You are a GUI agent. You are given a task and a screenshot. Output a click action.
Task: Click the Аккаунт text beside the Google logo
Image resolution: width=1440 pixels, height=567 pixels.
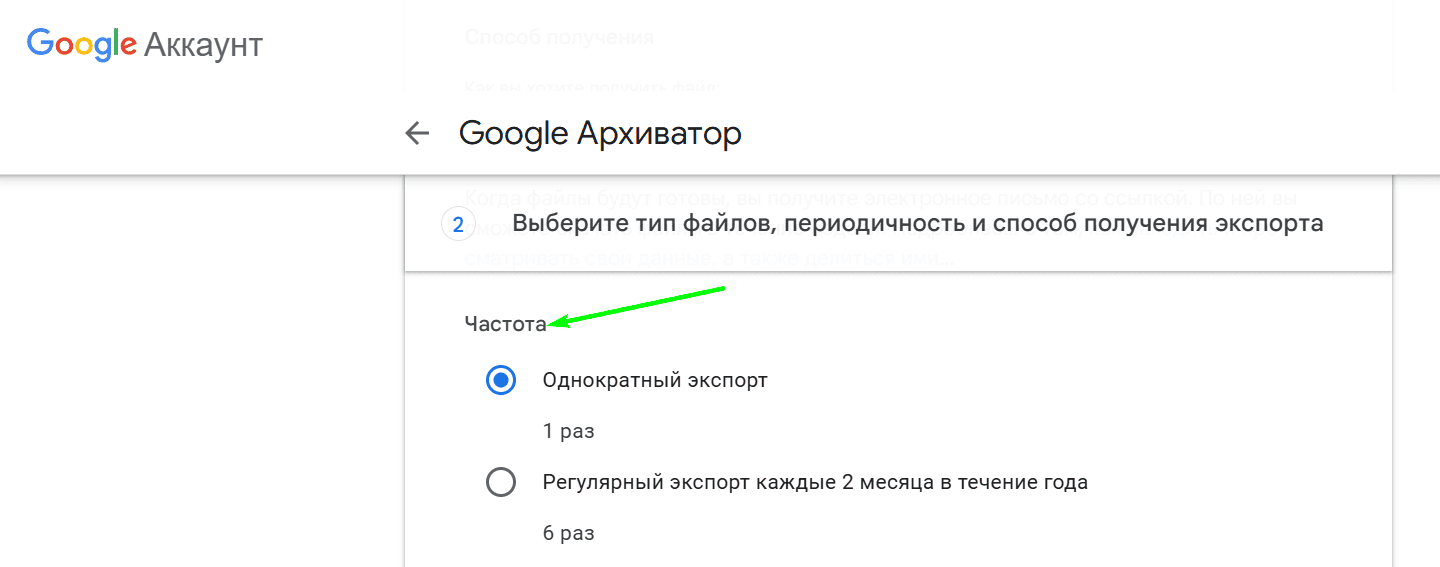204,46
